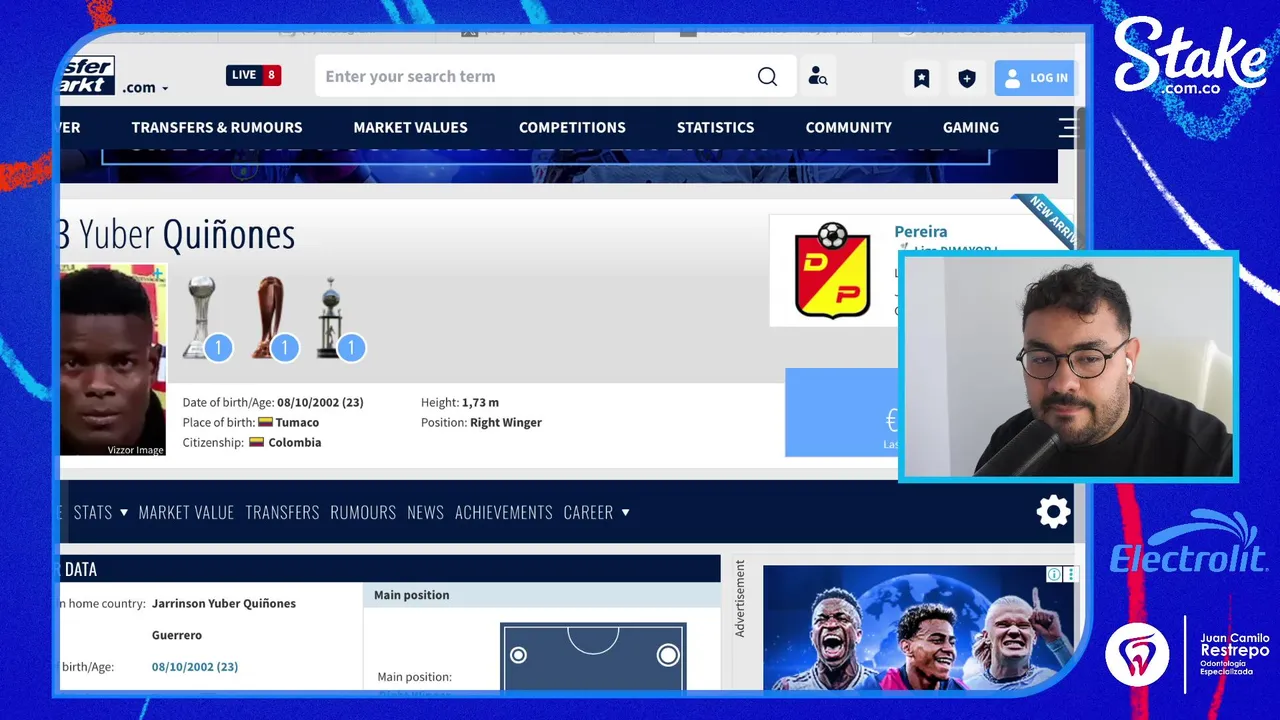Image resolution: width=1280 pixels, height=720 pixels.
Task: Open the advanced person search icon
Action: (818, 77)
